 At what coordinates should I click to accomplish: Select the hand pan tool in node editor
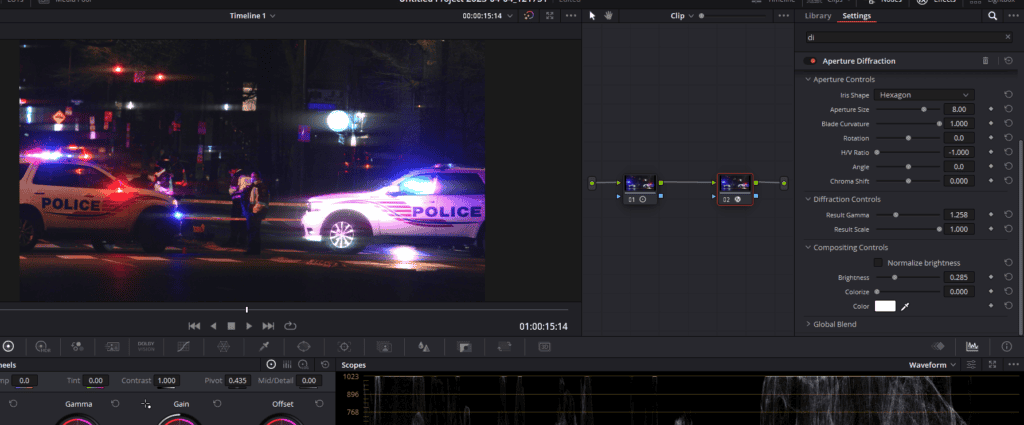pos(608,16)
